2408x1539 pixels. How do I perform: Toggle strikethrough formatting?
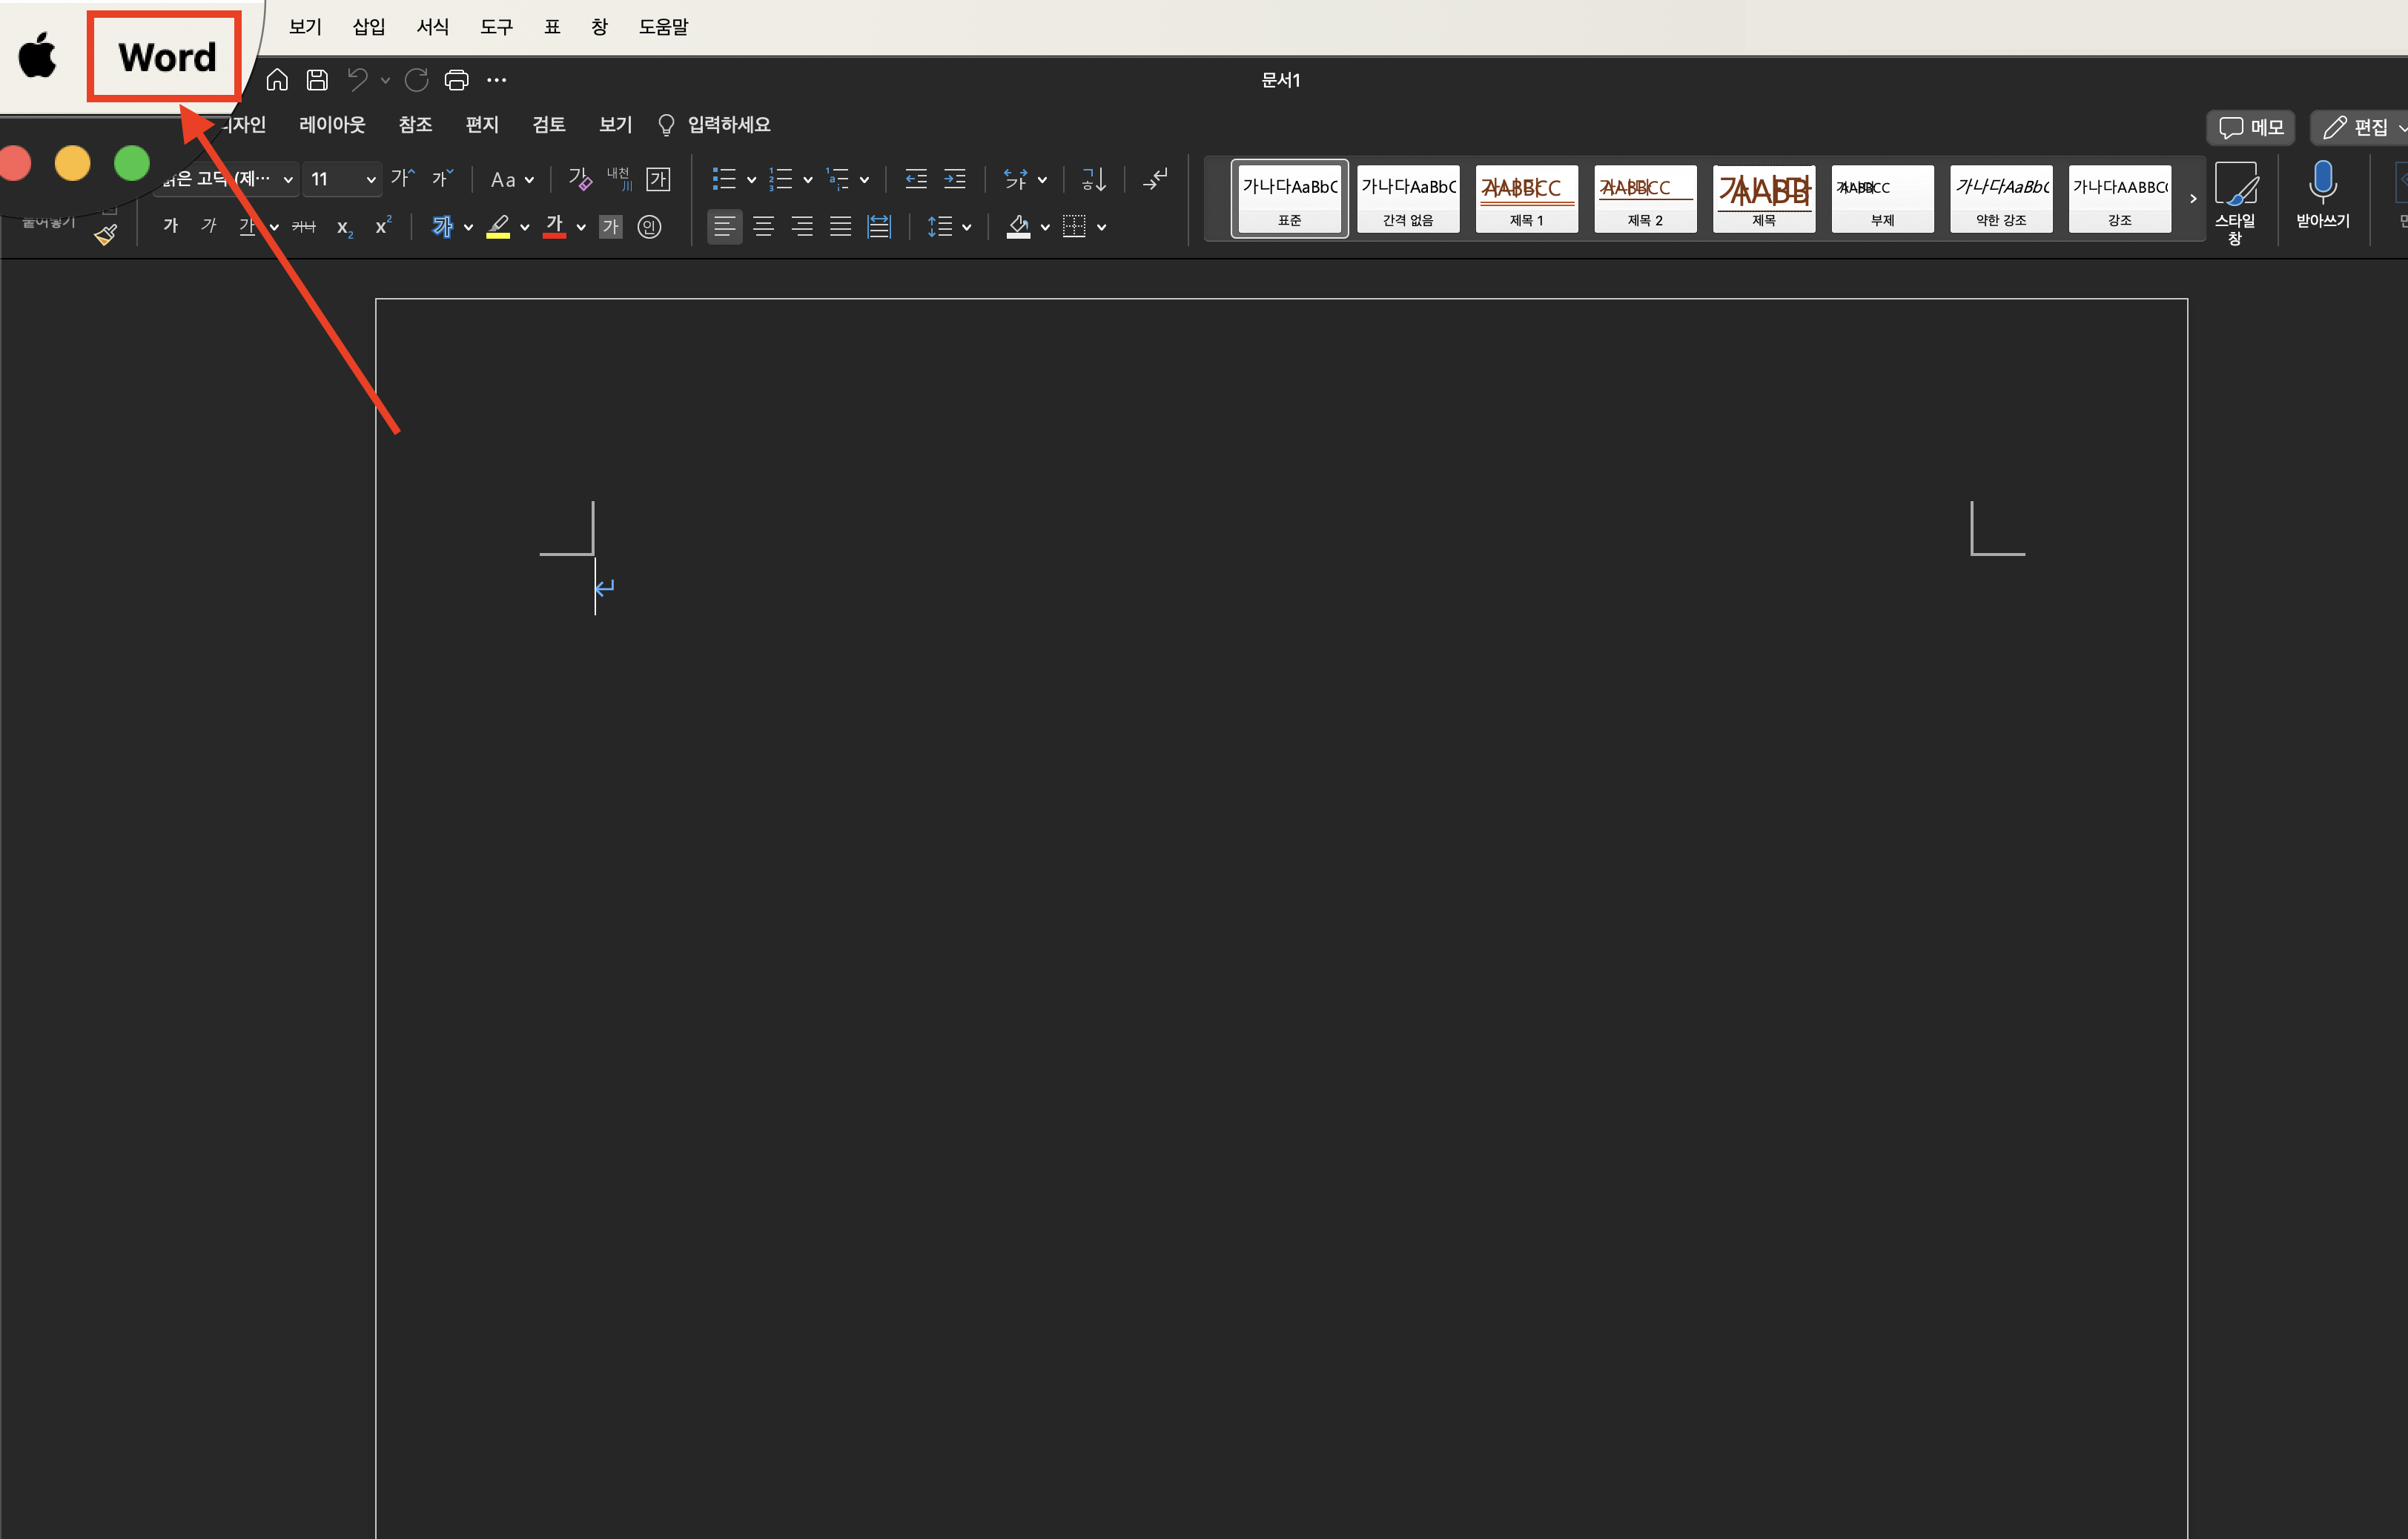click(x=304, y=227)
